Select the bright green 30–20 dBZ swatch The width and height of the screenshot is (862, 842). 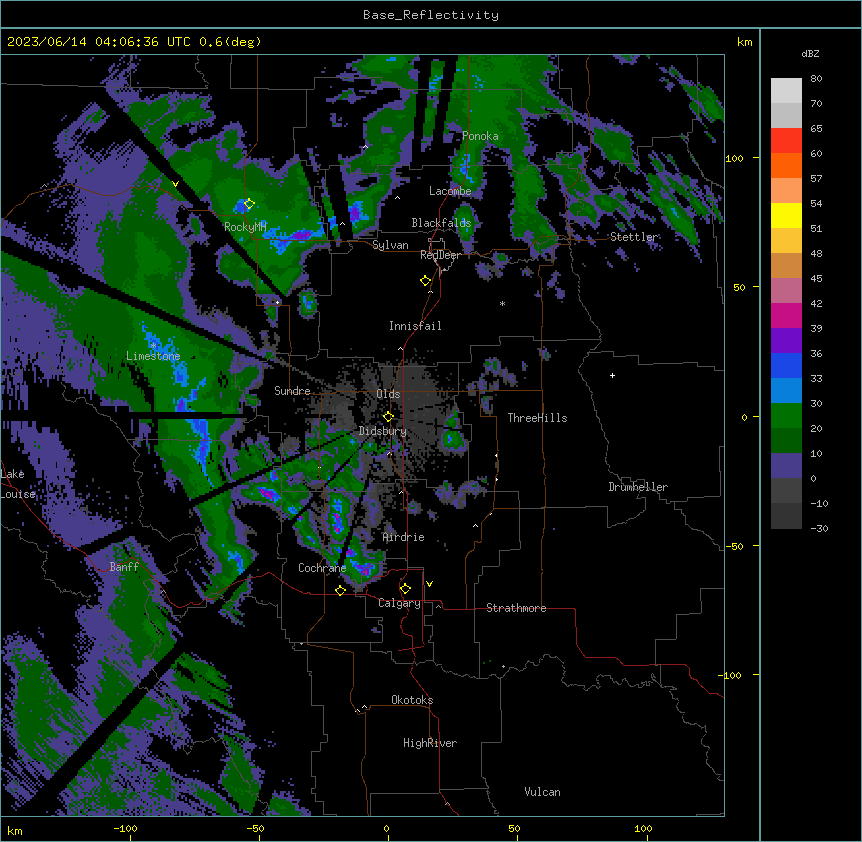[x=786, y=416]
